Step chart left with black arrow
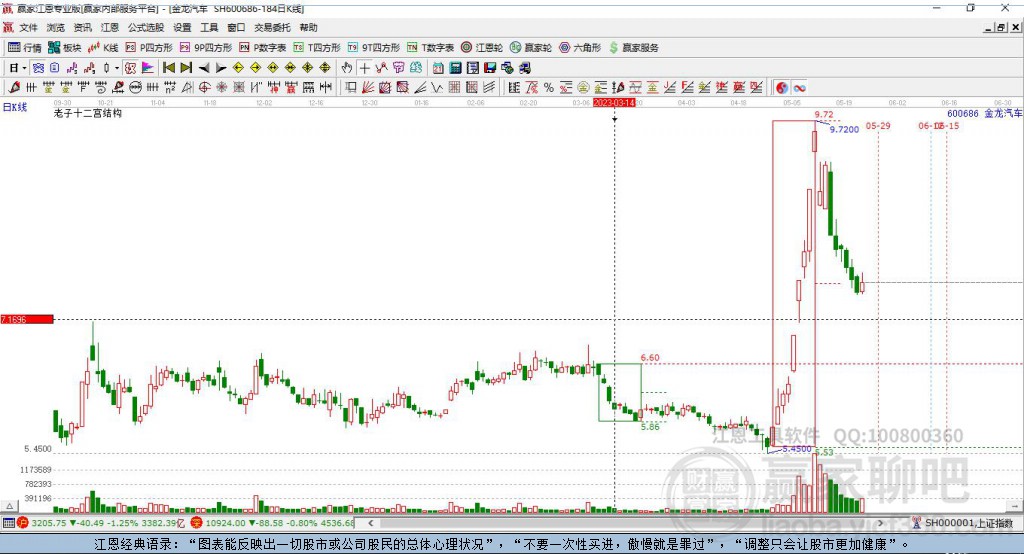This screenshot has width=1024, height=554. click(x=204, y=68)
